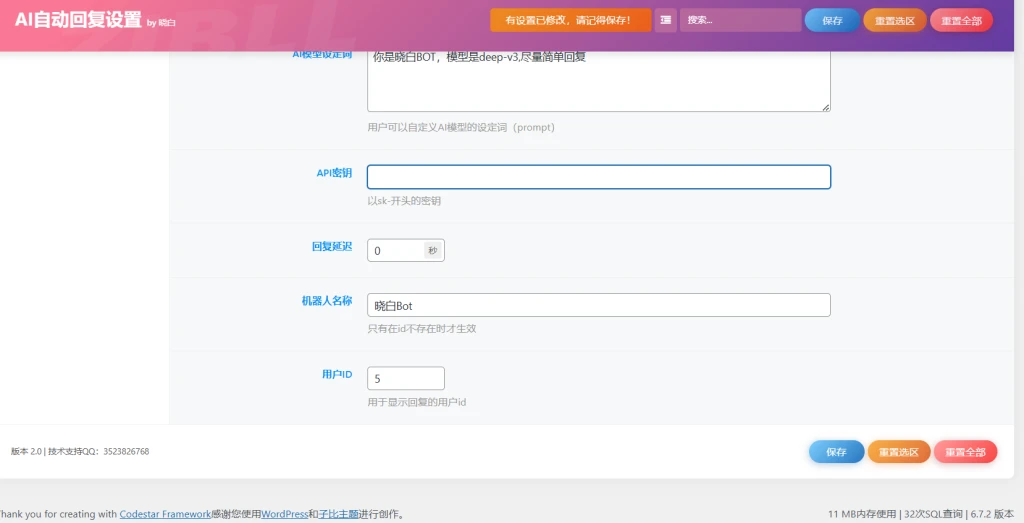Viewport: 1024px width, 523px height.
Task: Click the 回复延迟 seconds number field
Action: [x=395, y=251]
